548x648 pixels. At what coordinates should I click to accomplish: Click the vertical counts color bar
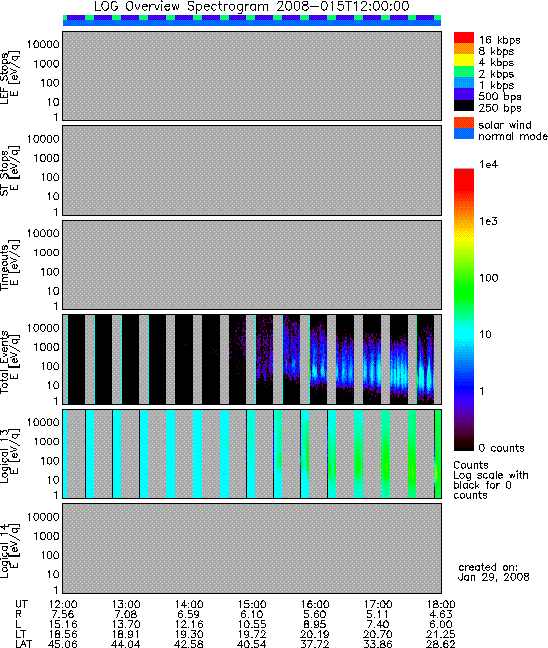click(x=464, y=310)
